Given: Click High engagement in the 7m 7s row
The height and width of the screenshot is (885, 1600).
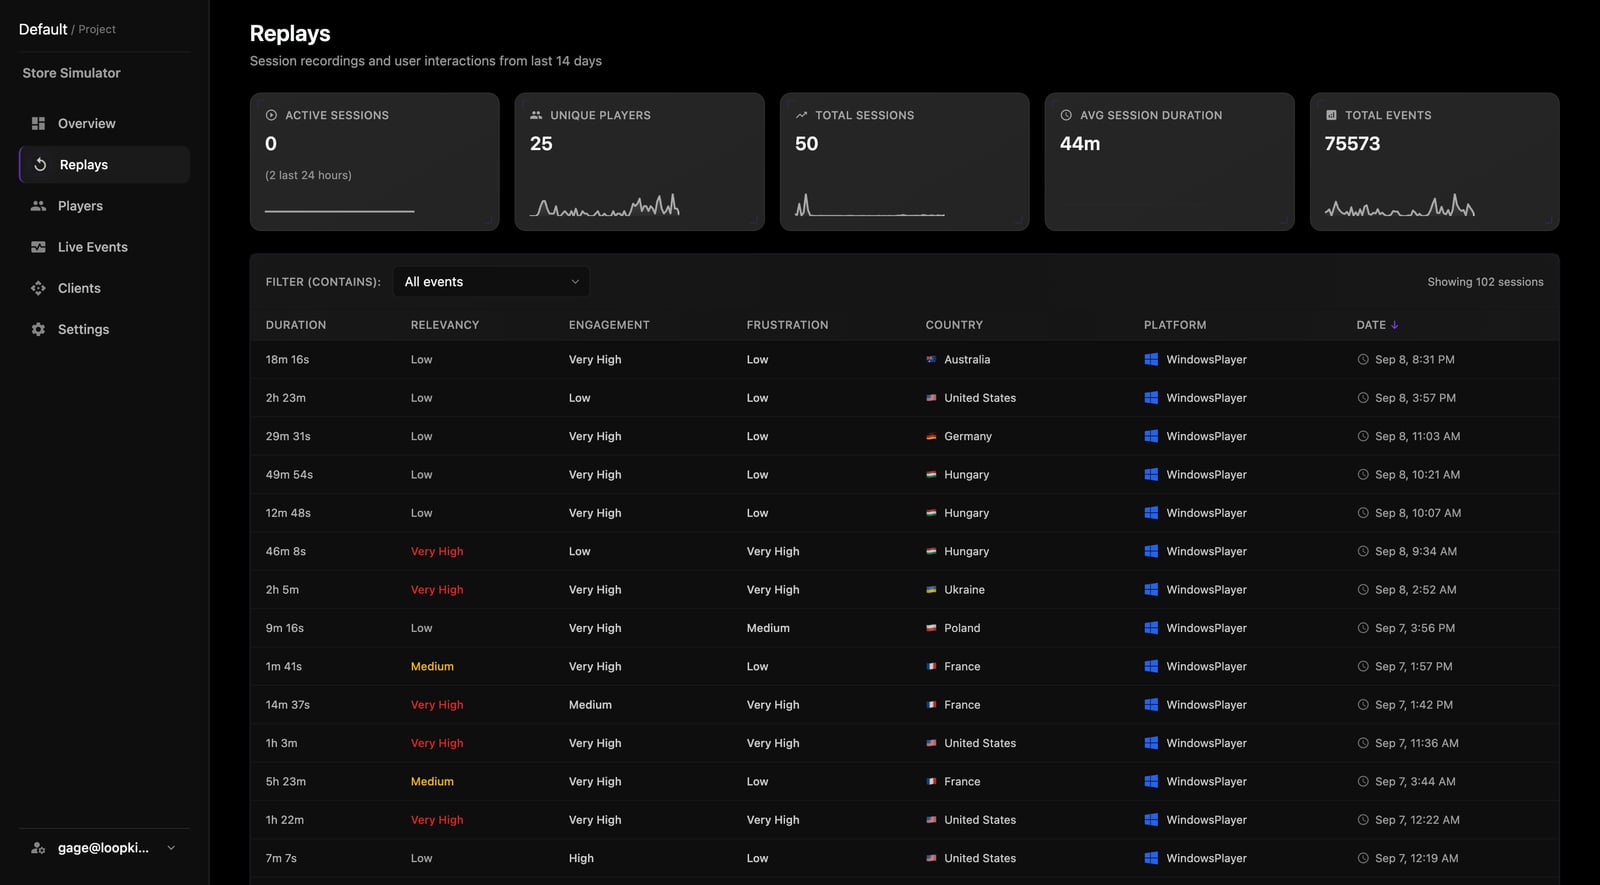Looking at the screenshot, I should coord(581,858).
